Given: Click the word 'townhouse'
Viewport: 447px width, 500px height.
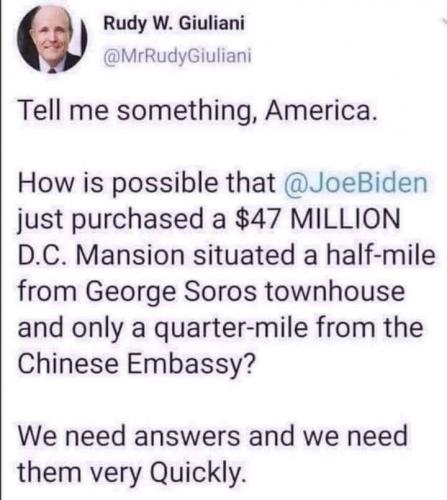Looking at the screenshot, I should [x=335, y=291].
